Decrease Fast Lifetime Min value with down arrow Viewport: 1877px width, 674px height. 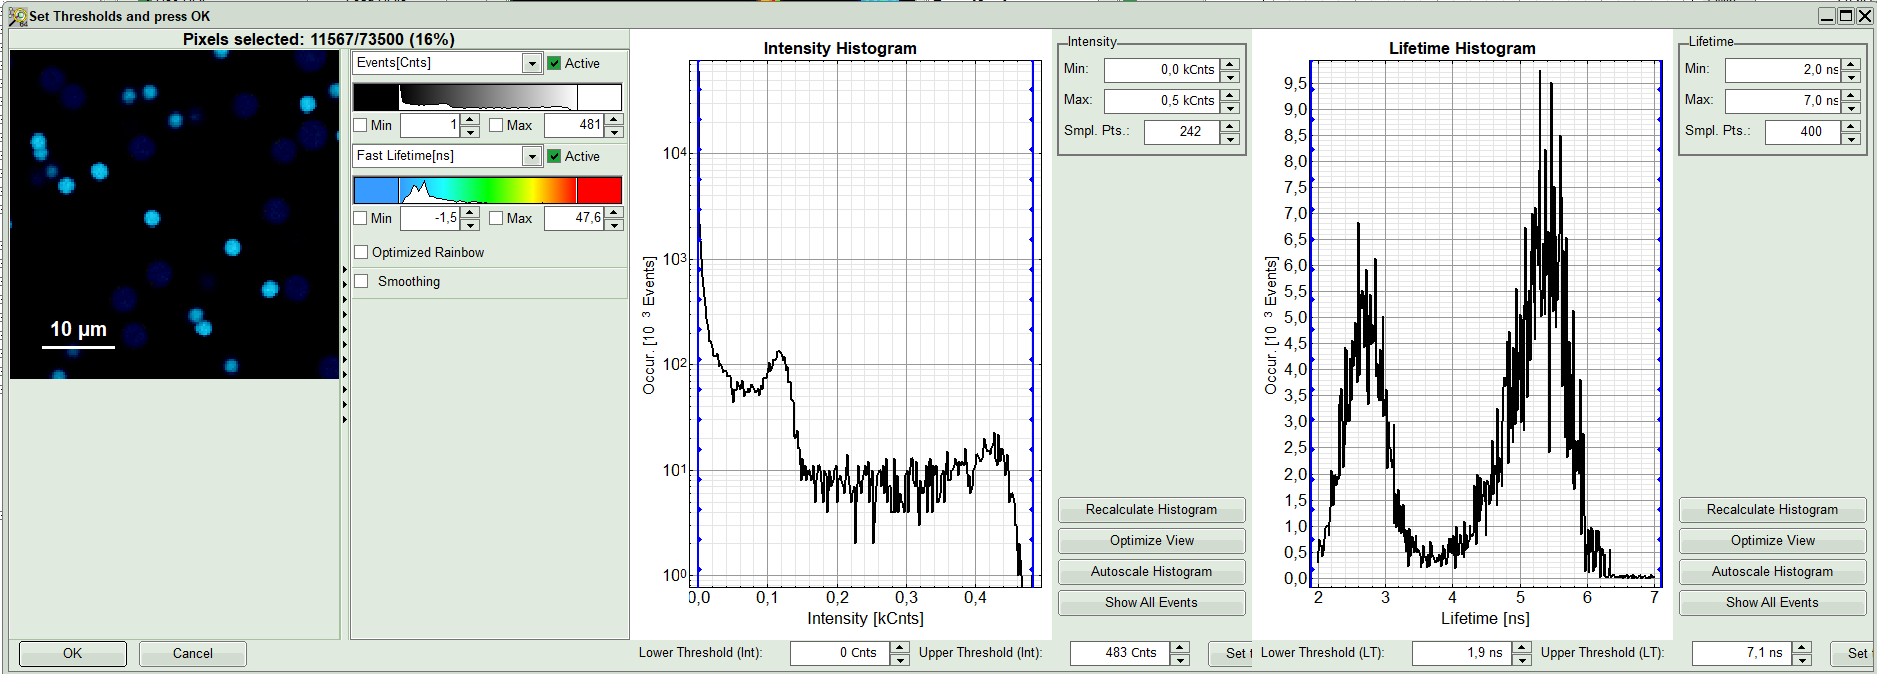(470, 224)
